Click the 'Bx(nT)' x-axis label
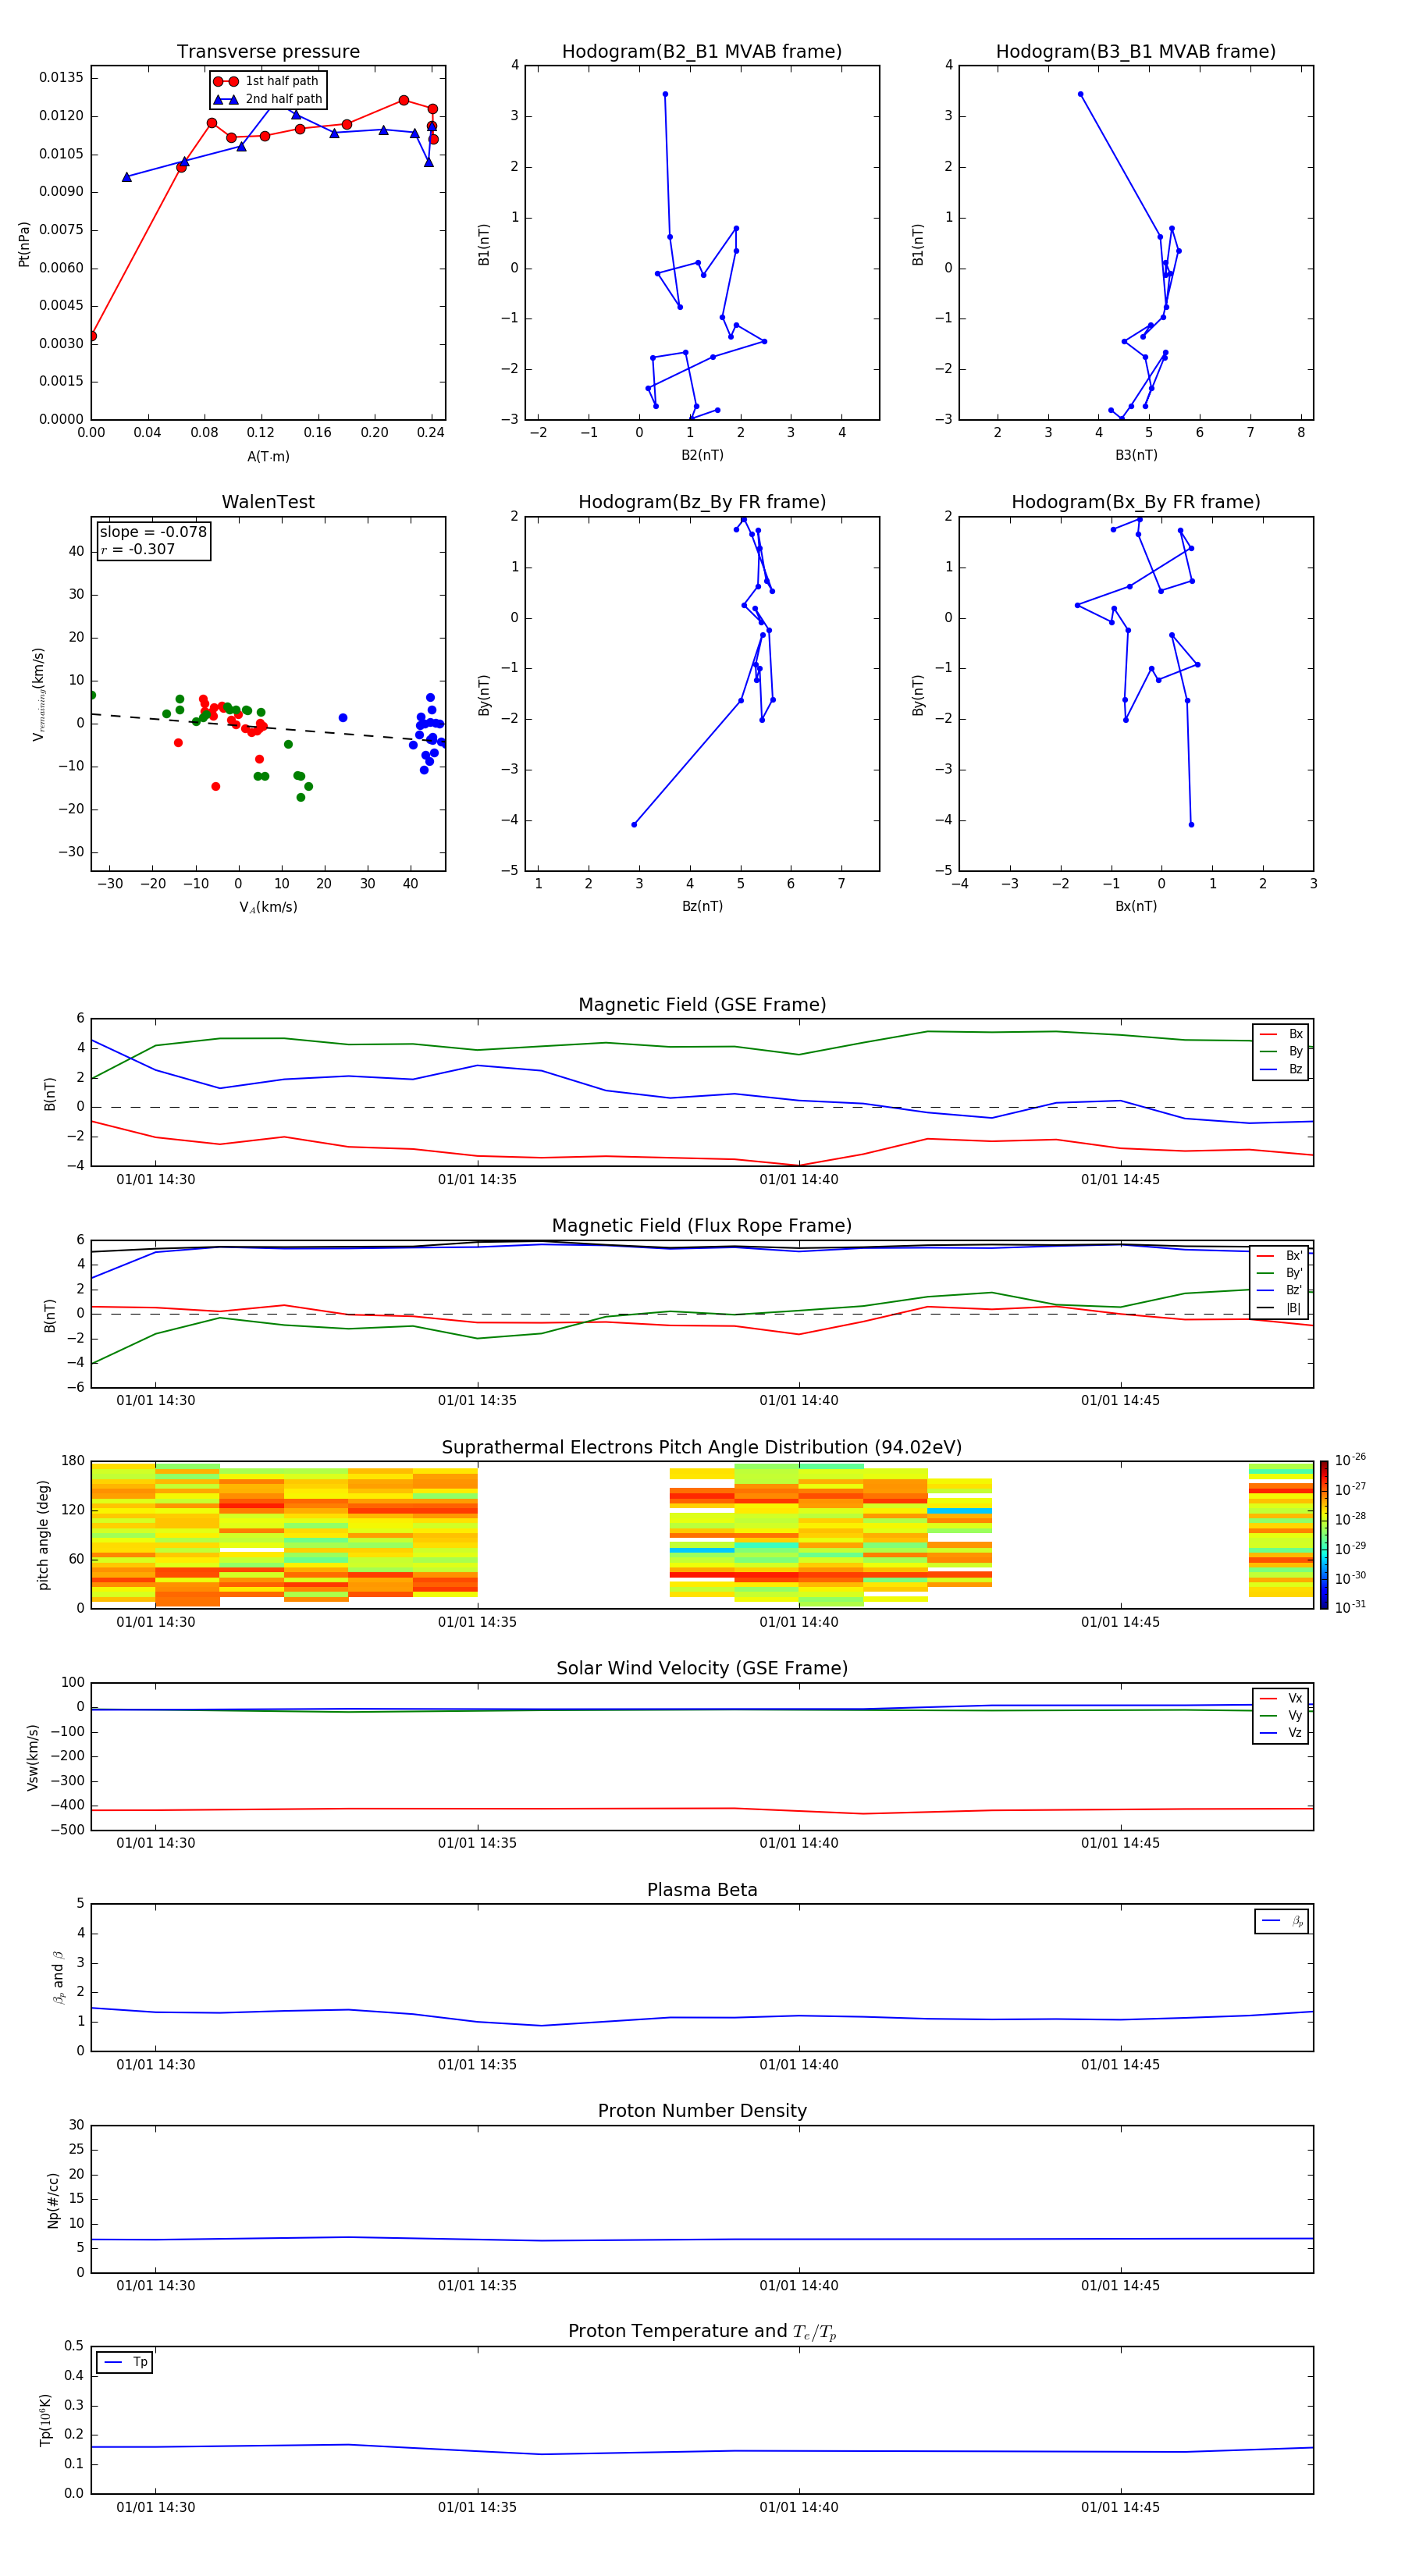 coord(1136,906)
